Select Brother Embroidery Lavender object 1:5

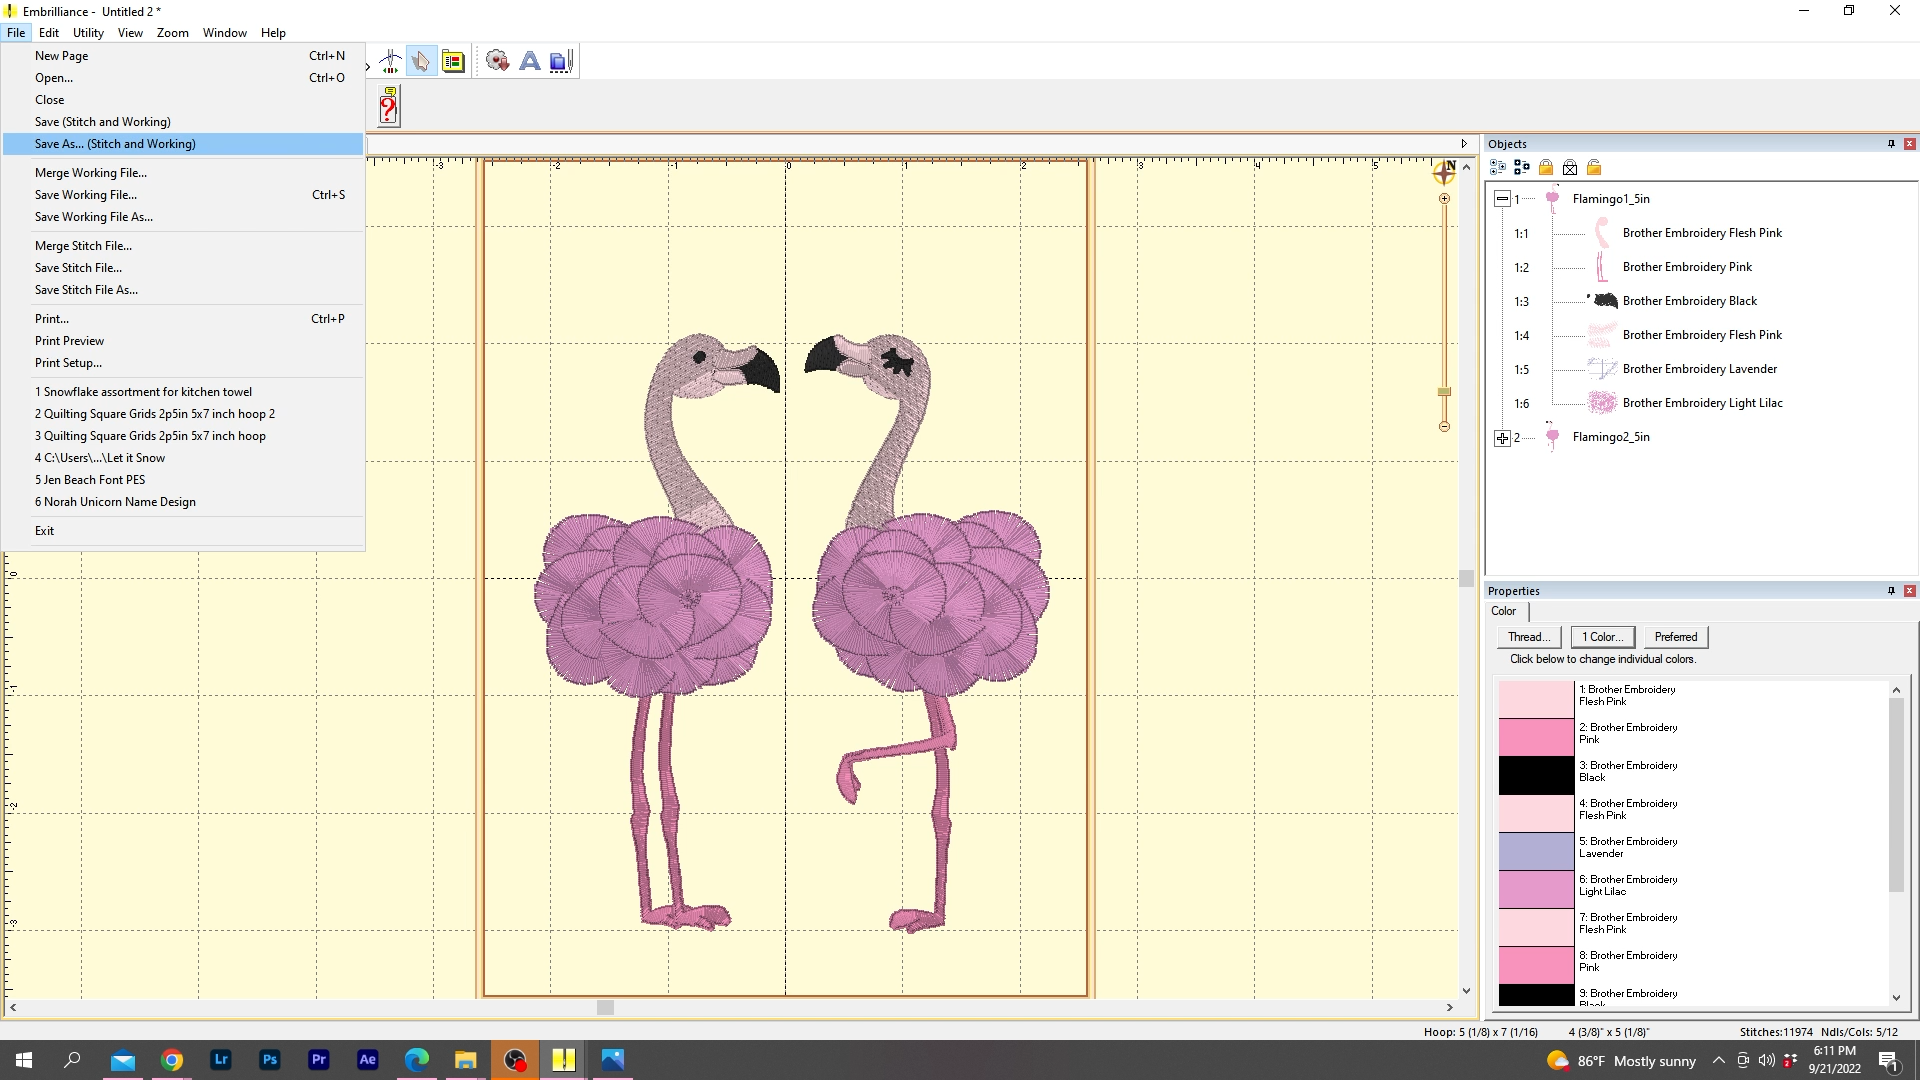pos(1699,369)
